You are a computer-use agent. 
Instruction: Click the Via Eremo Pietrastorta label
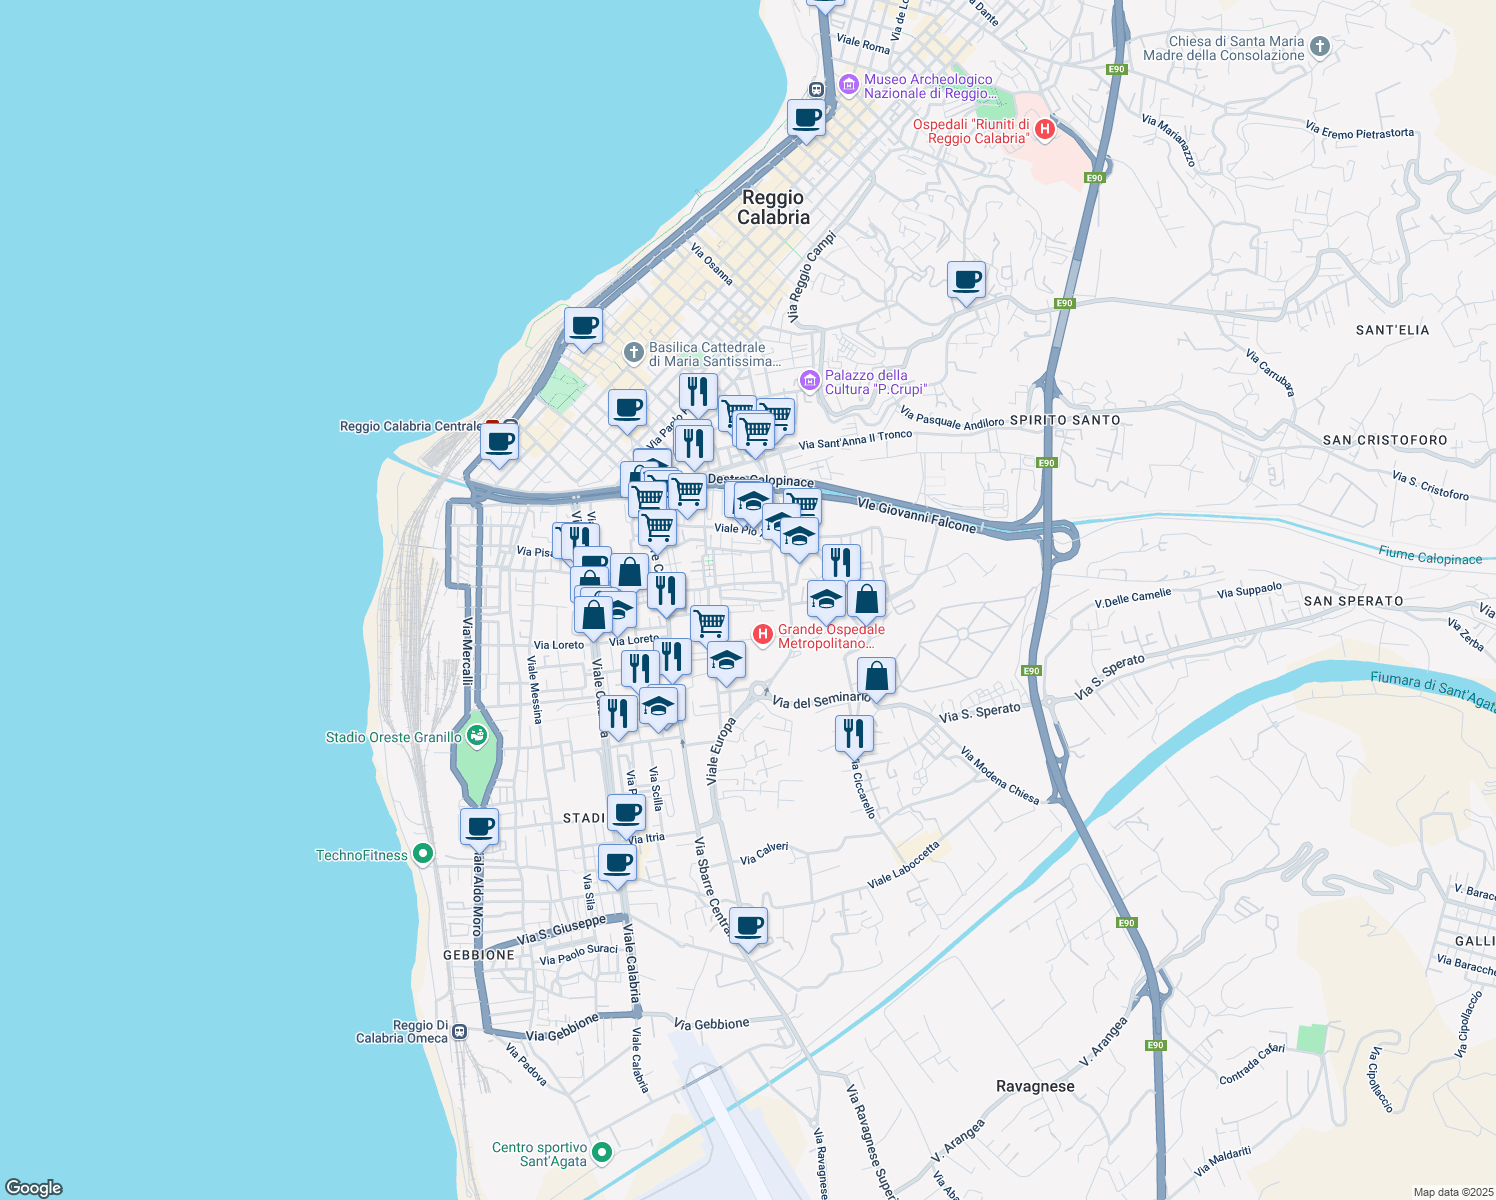tap(1360, 130)
